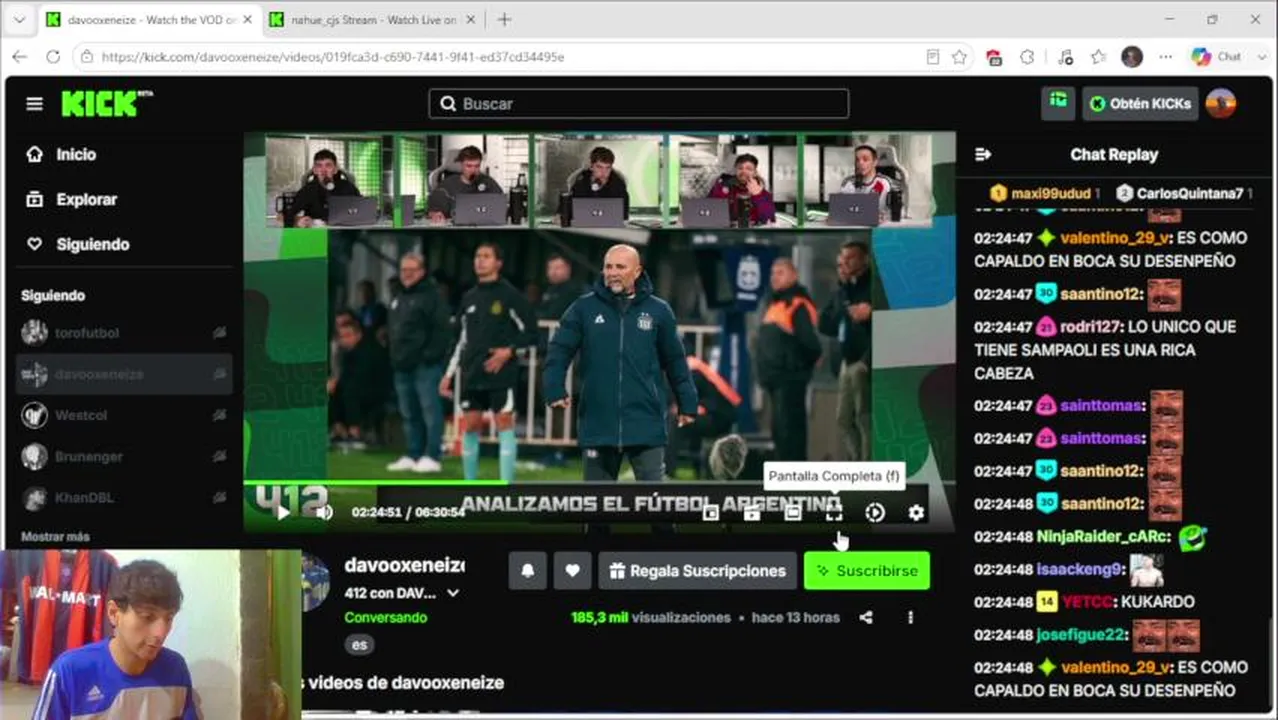
Task: Reload the page
Action: [x=53, y=57]
